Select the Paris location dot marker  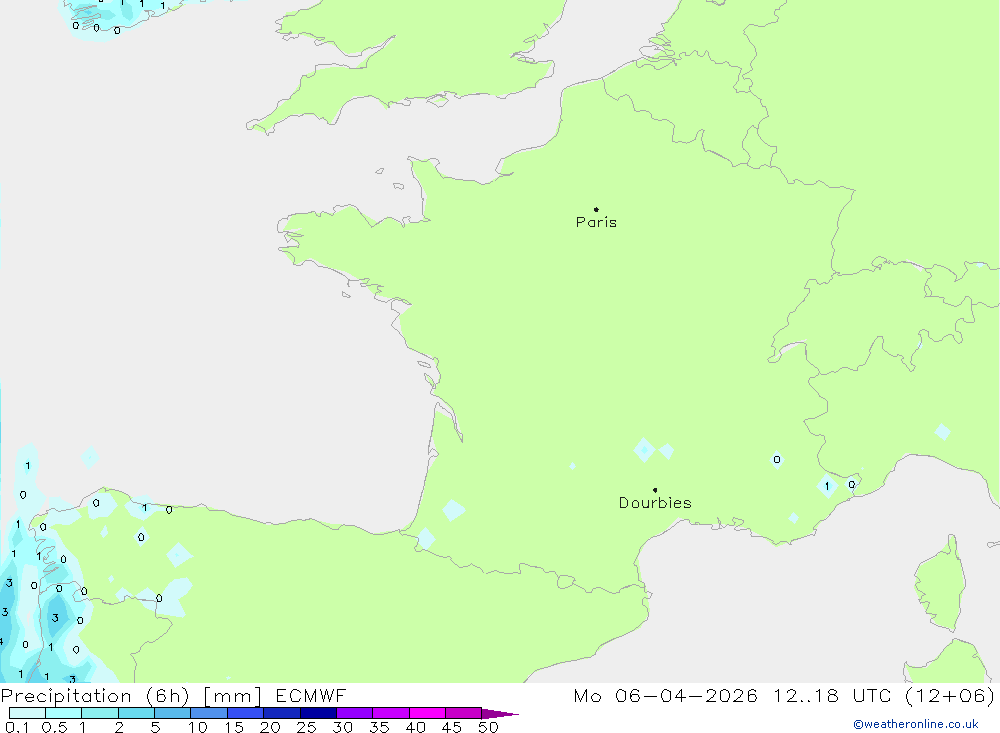[x=596, y=209]
